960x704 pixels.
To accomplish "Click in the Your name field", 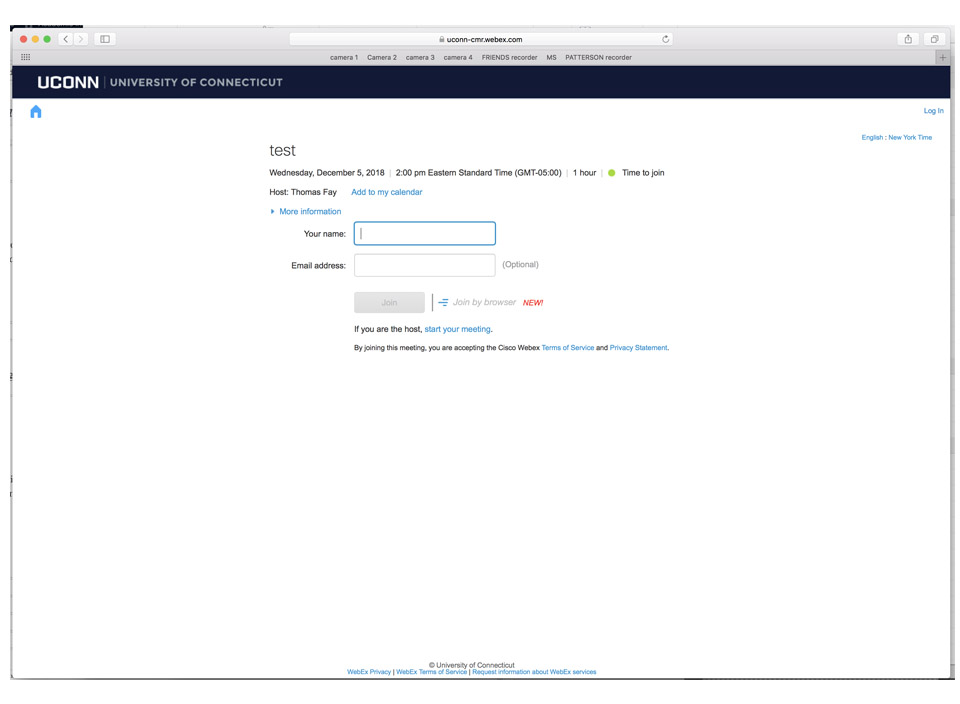I will click(x=425, y=234).
